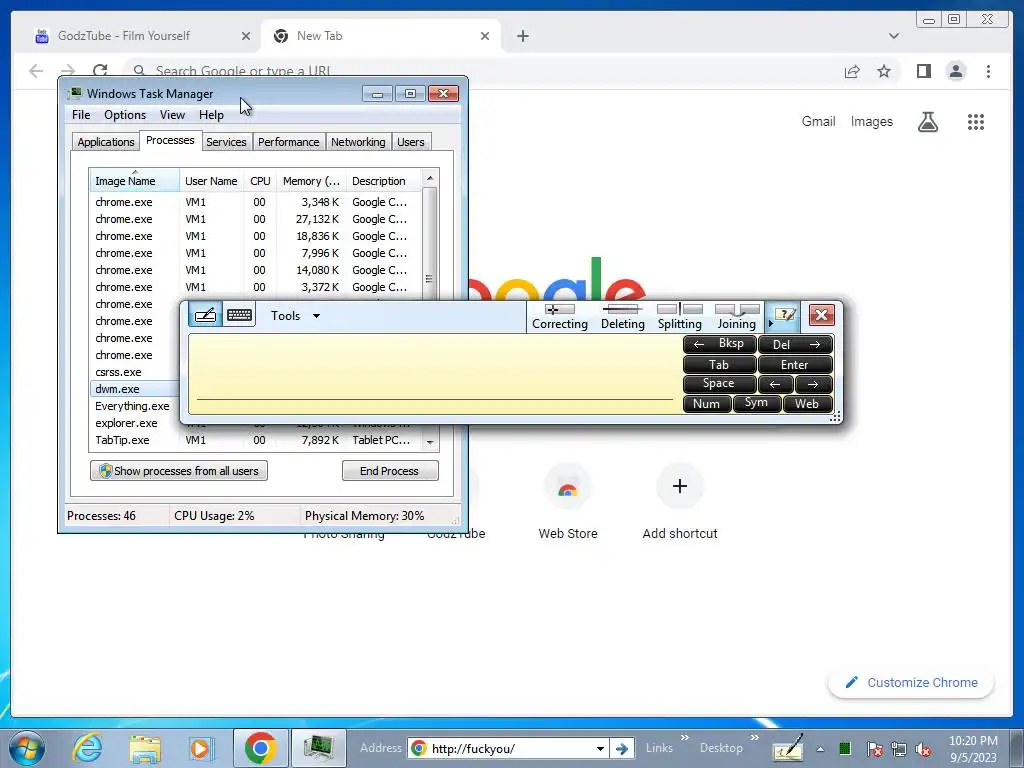Show the Deleting gesture demo
Screen dimensions: 1024x768
click(622, 317)
